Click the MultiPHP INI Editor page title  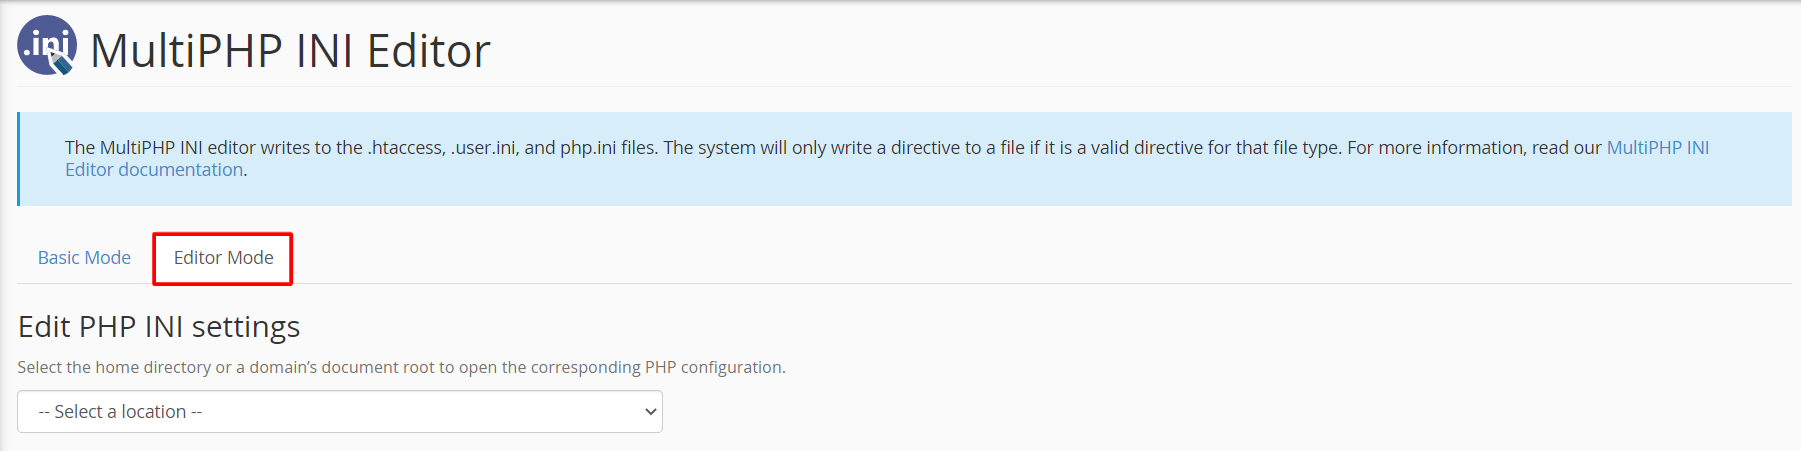point(290,51)
